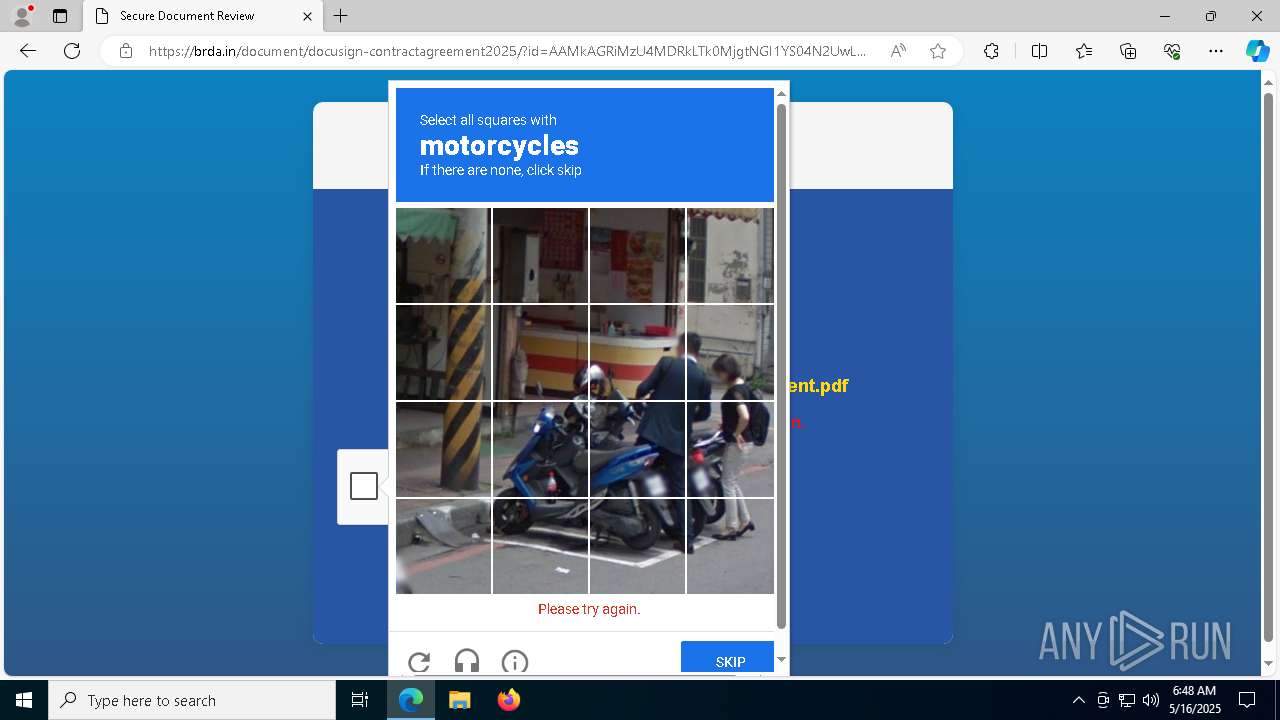Open the Collections icon
The height and width of the screenshot is (720, 1280).
click(1128, 51)
